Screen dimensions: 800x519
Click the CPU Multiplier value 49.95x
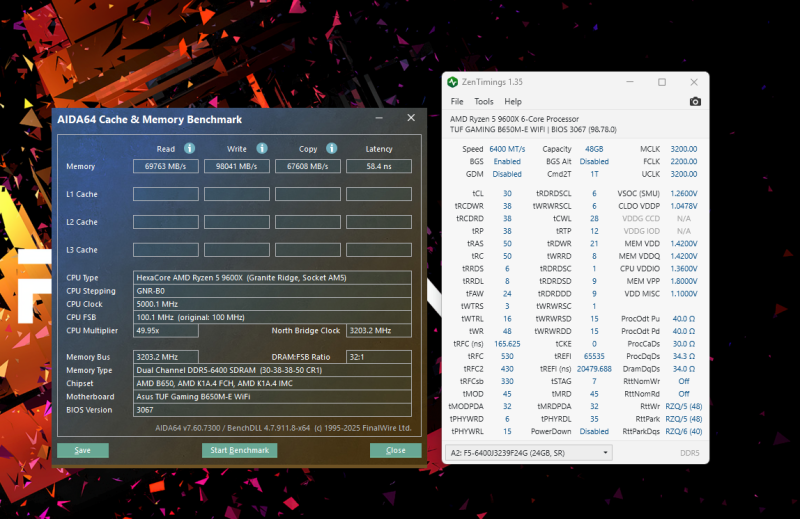tap(166, 331)
